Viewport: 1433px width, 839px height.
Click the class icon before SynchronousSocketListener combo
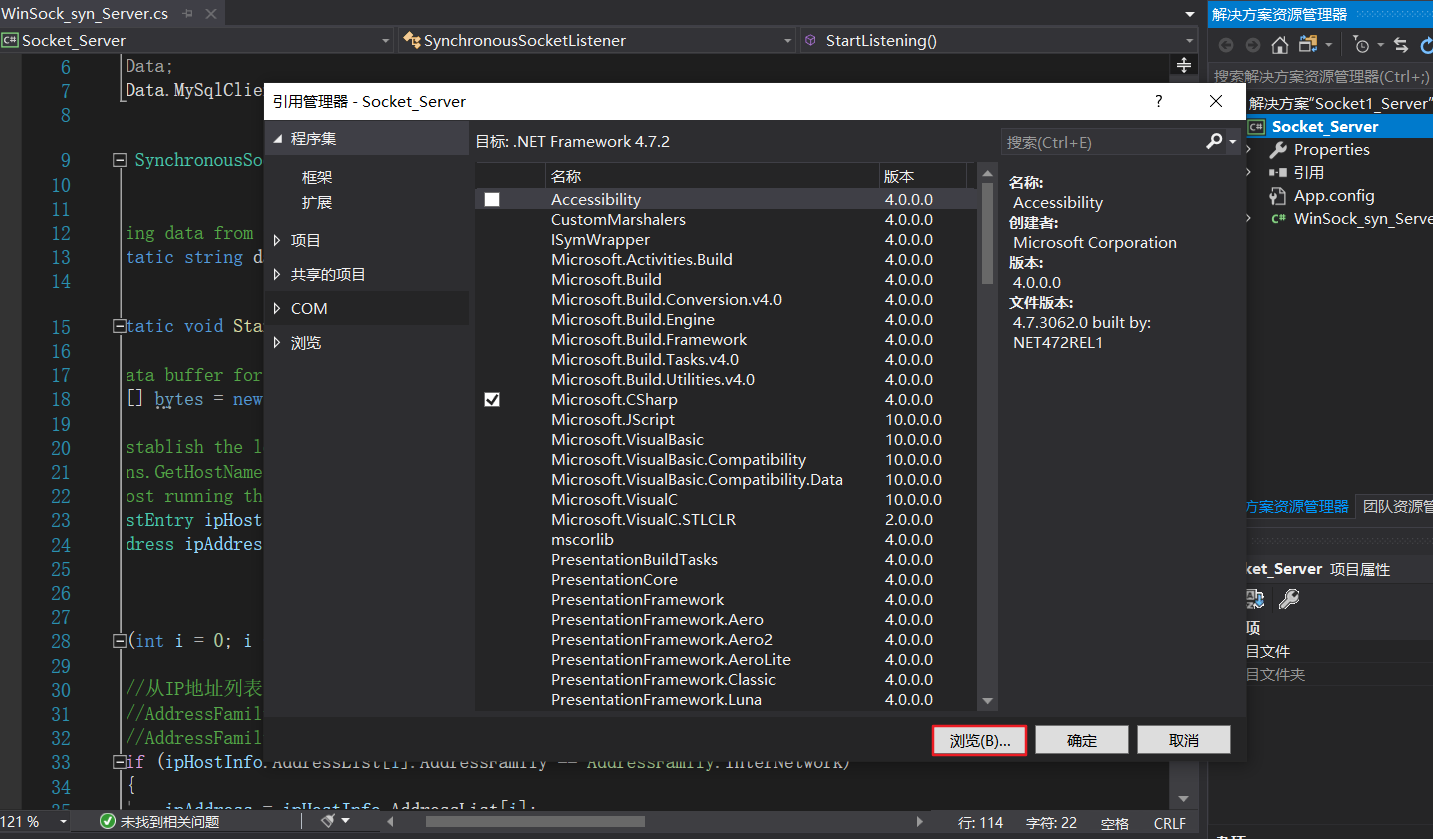point(410,41)
